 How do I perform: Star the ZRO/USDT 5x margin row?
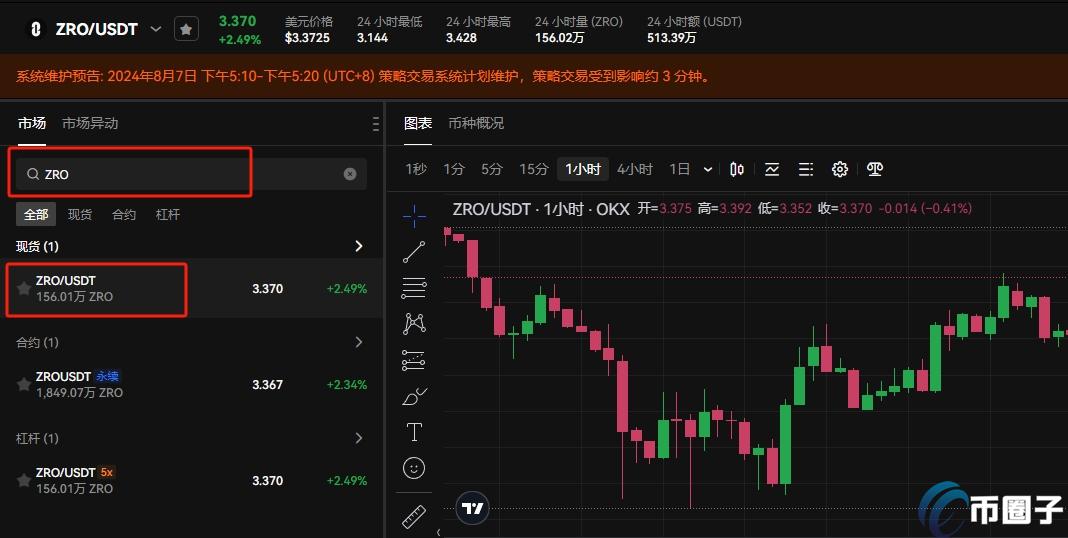(x=24, y=481)
